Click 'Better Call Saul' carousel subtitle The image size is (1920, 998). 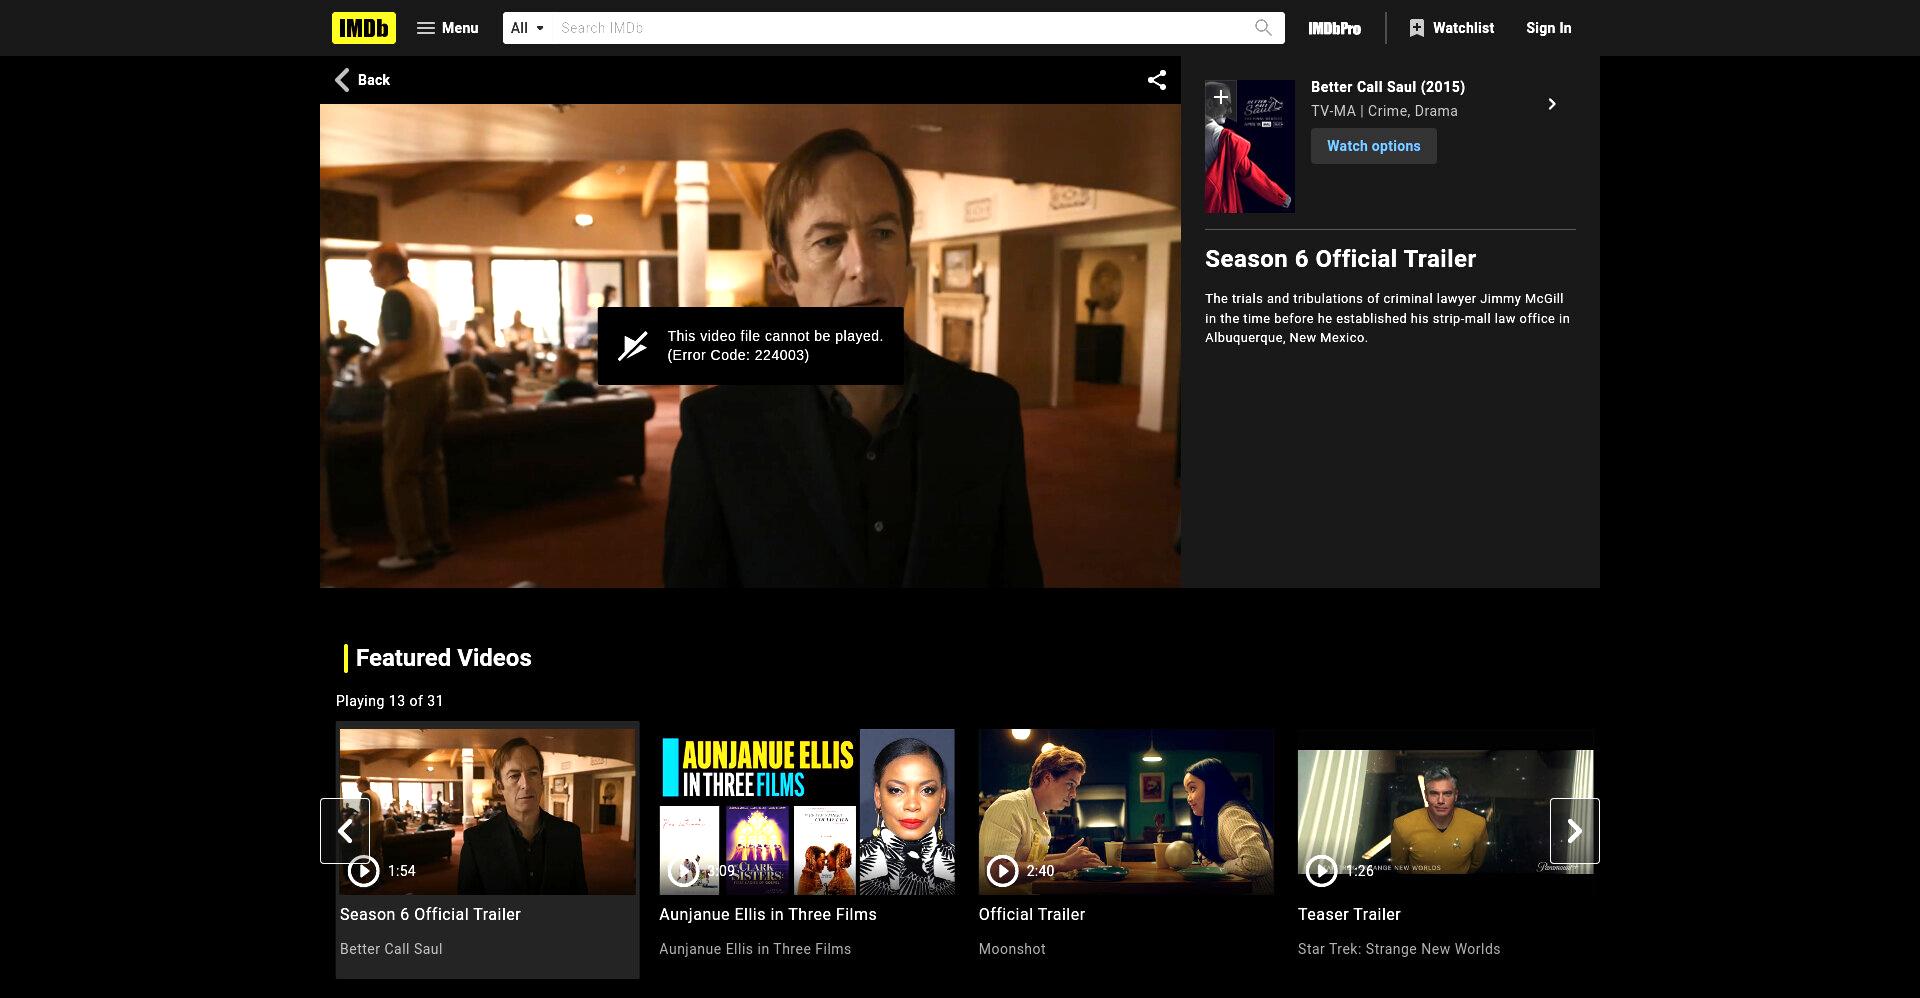click(391, 949)
